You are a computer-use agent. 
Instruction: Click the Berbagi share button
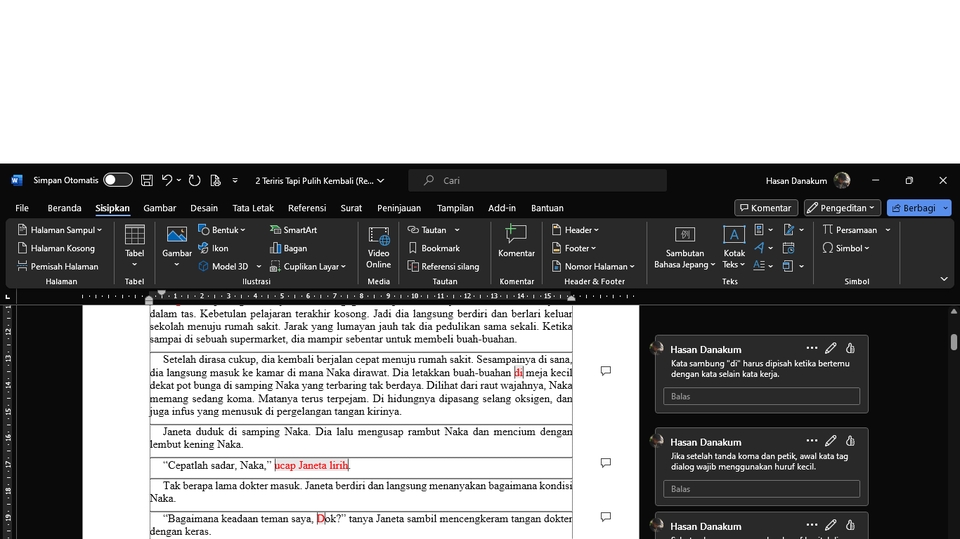[914, 208]
